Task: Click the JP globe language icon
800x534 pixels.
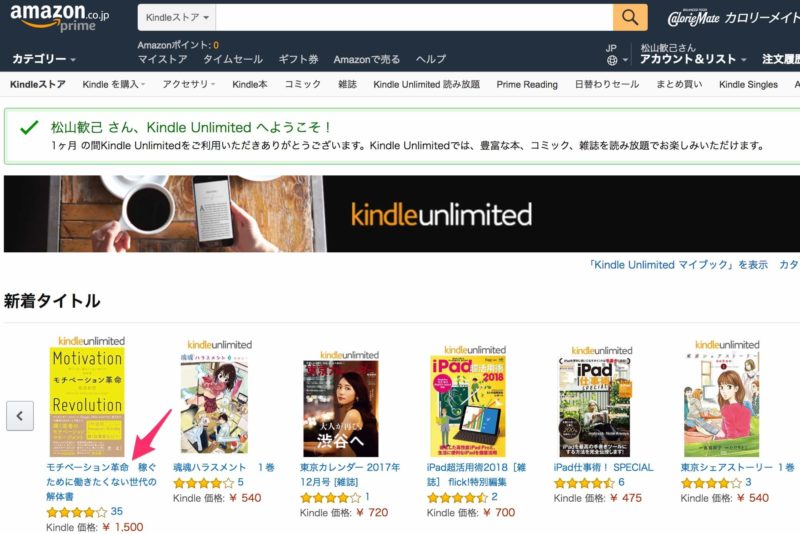Action: 612,60
